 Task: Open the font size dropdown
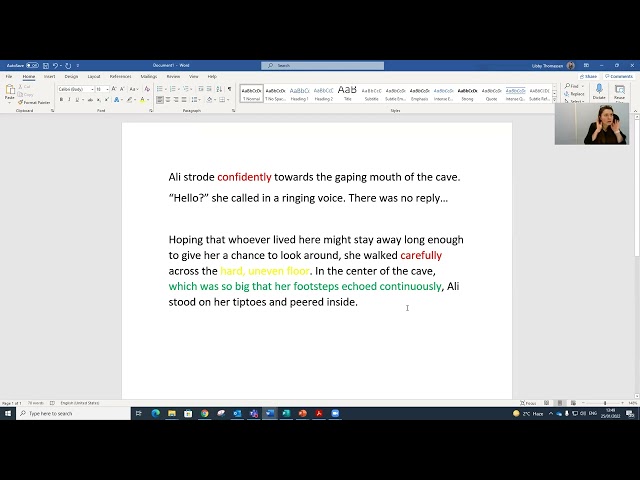tap(107, 89)
